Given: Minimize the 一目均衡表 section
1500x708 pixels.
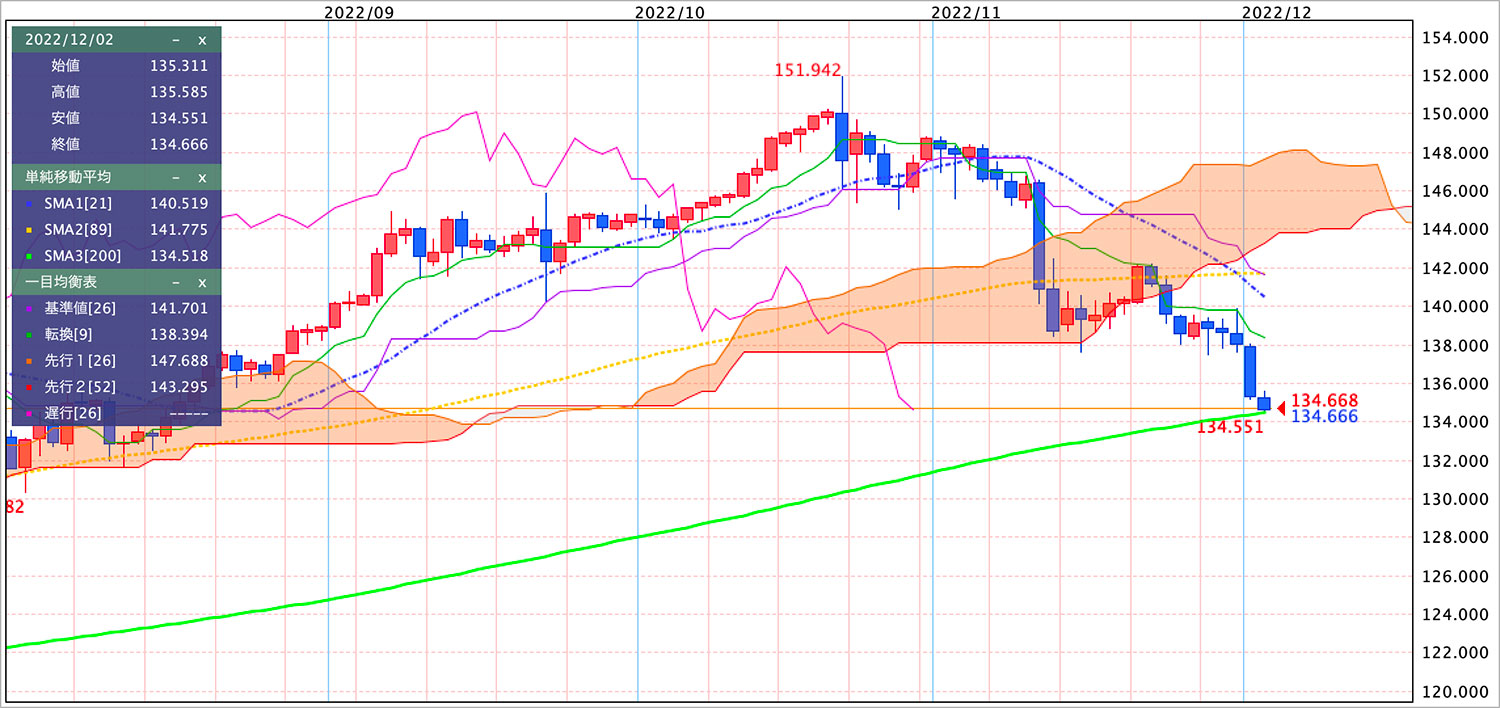Looking at the screenshot, I should point(176,283).
